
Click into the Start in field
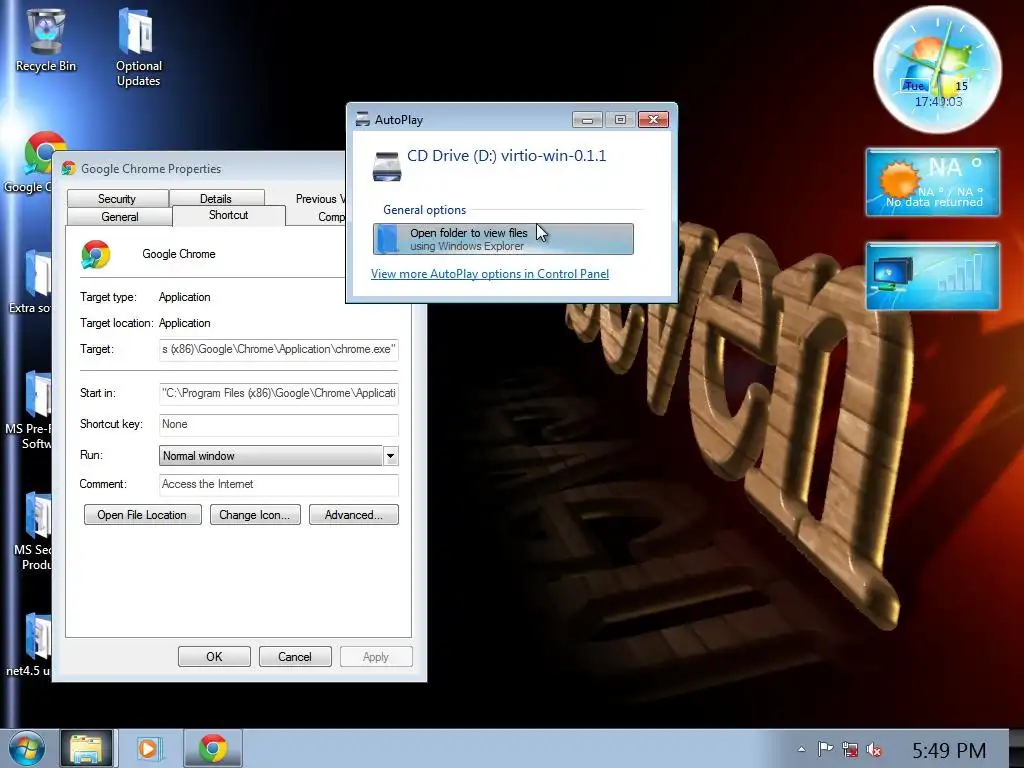coord(279,393)
